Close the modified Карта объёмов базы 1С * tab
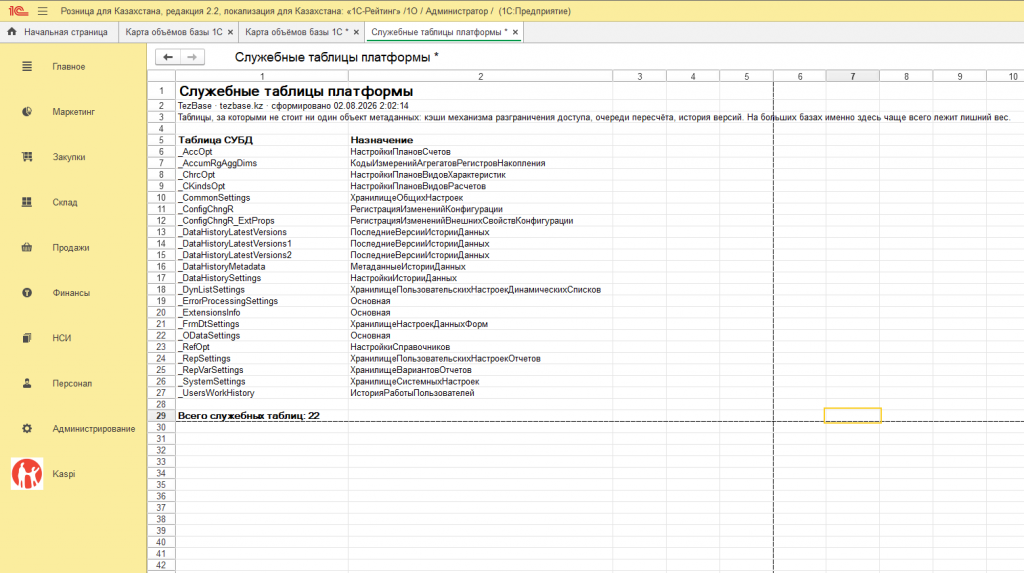The image size is (1024, 573). pos(356,32)
